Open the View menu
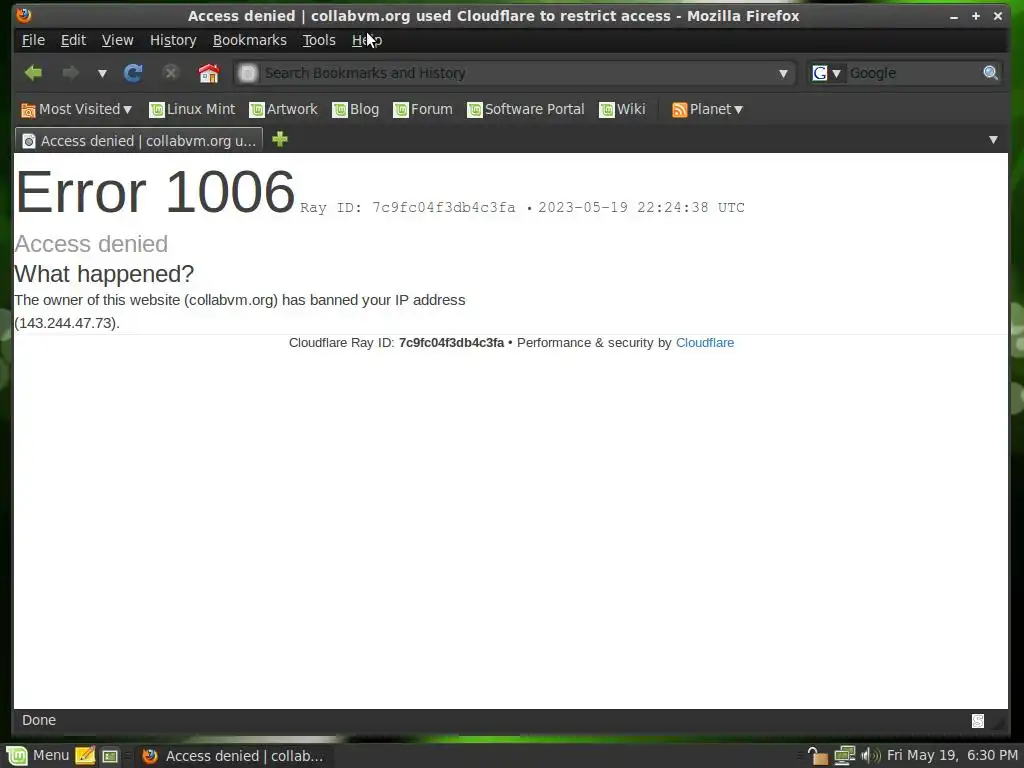Viewport: 1024px width, 768px height. pyautogui.click(x=118, y=40)
